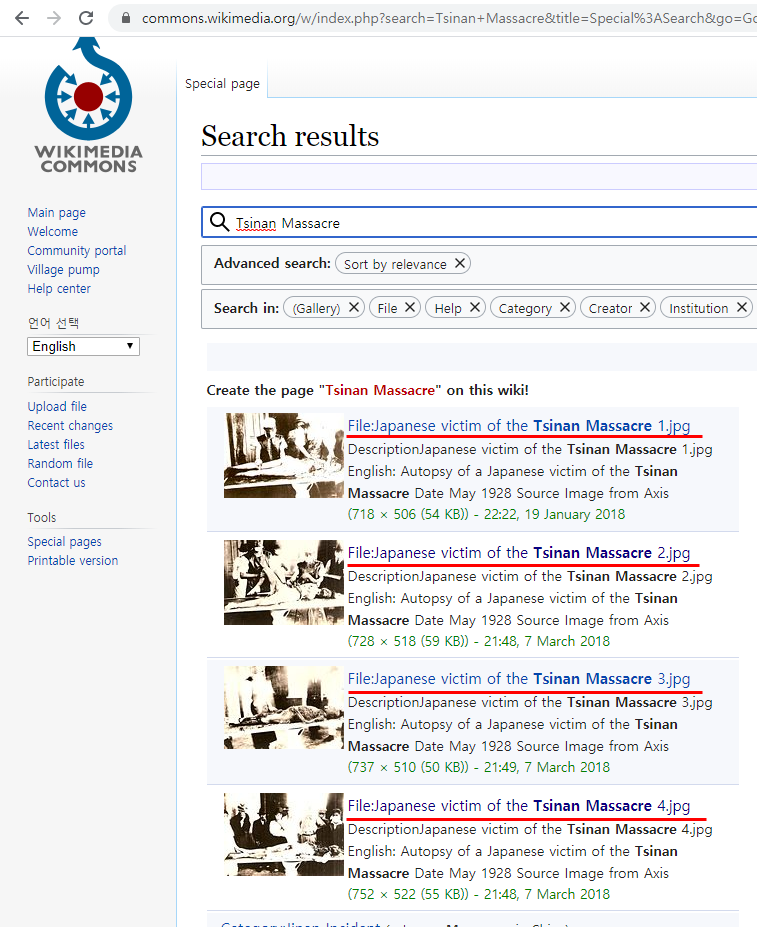
Task: Expand the Search in namespaces section
Action: point(246,308)
